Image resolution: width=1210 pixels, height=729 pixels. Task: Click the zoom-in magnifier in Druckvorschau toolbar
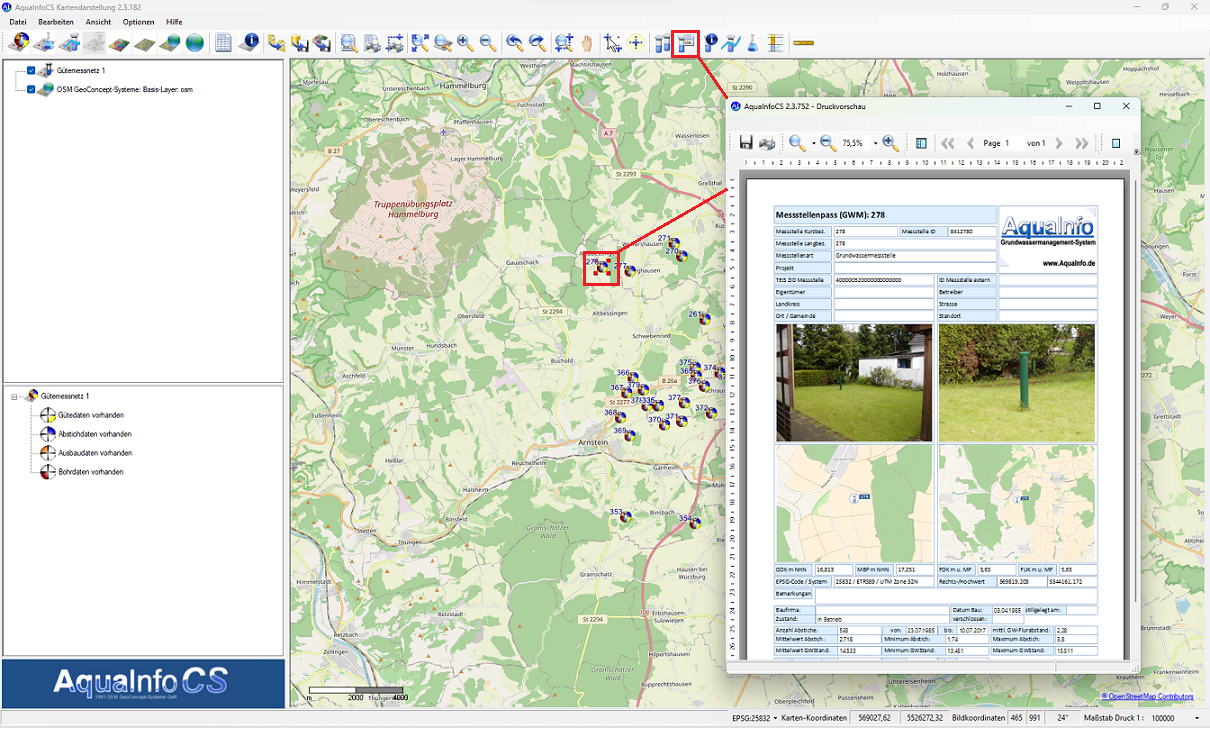pos(891,143)
